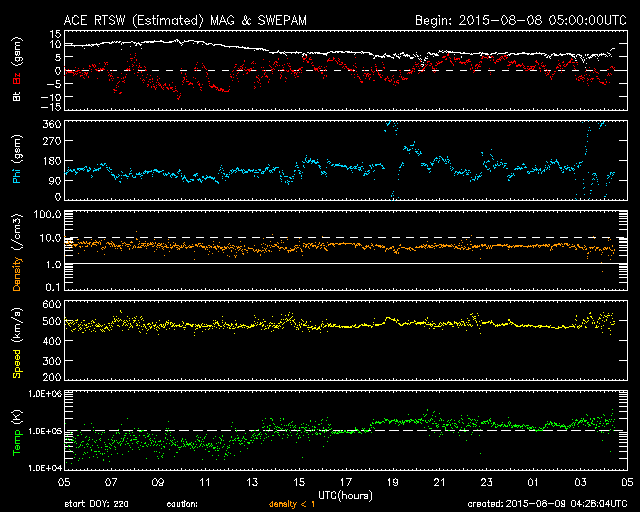
Task: Select hour 21 on the time axis
Action: click(x=439, y=482)
